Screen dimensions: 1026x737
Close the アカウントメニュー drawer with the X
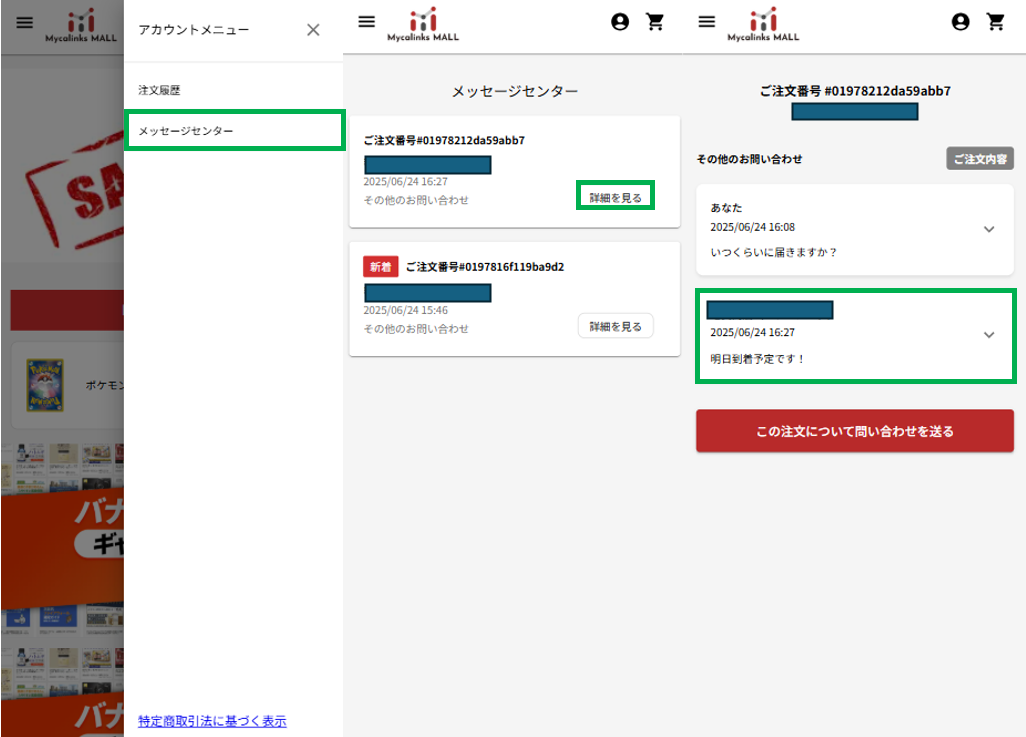(313, 30)
